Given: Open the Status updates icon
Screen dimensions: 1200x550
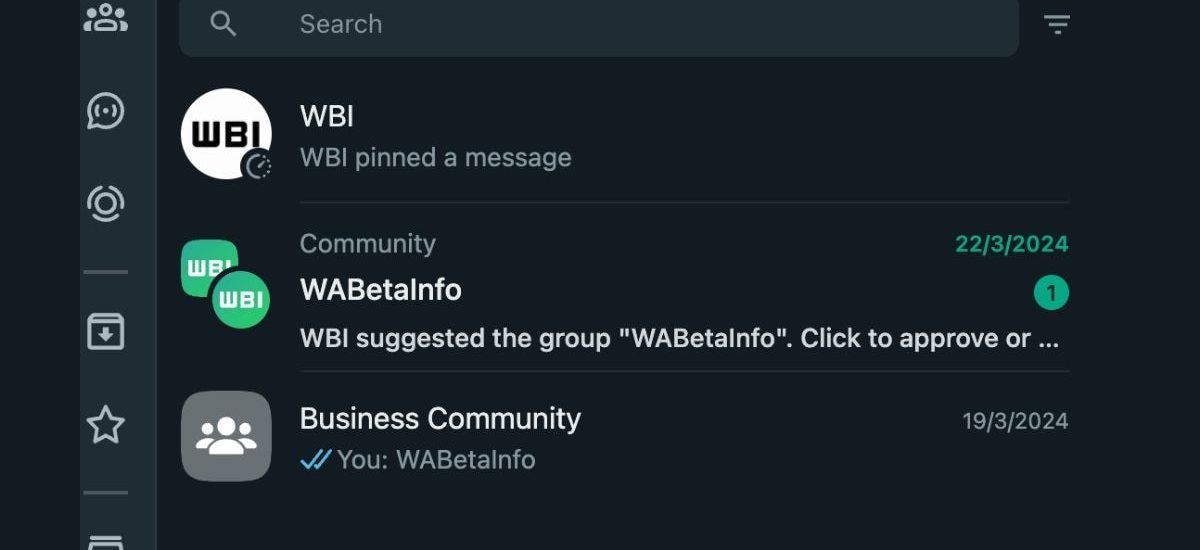Looking at the screenshot, I should click(105, 203).
